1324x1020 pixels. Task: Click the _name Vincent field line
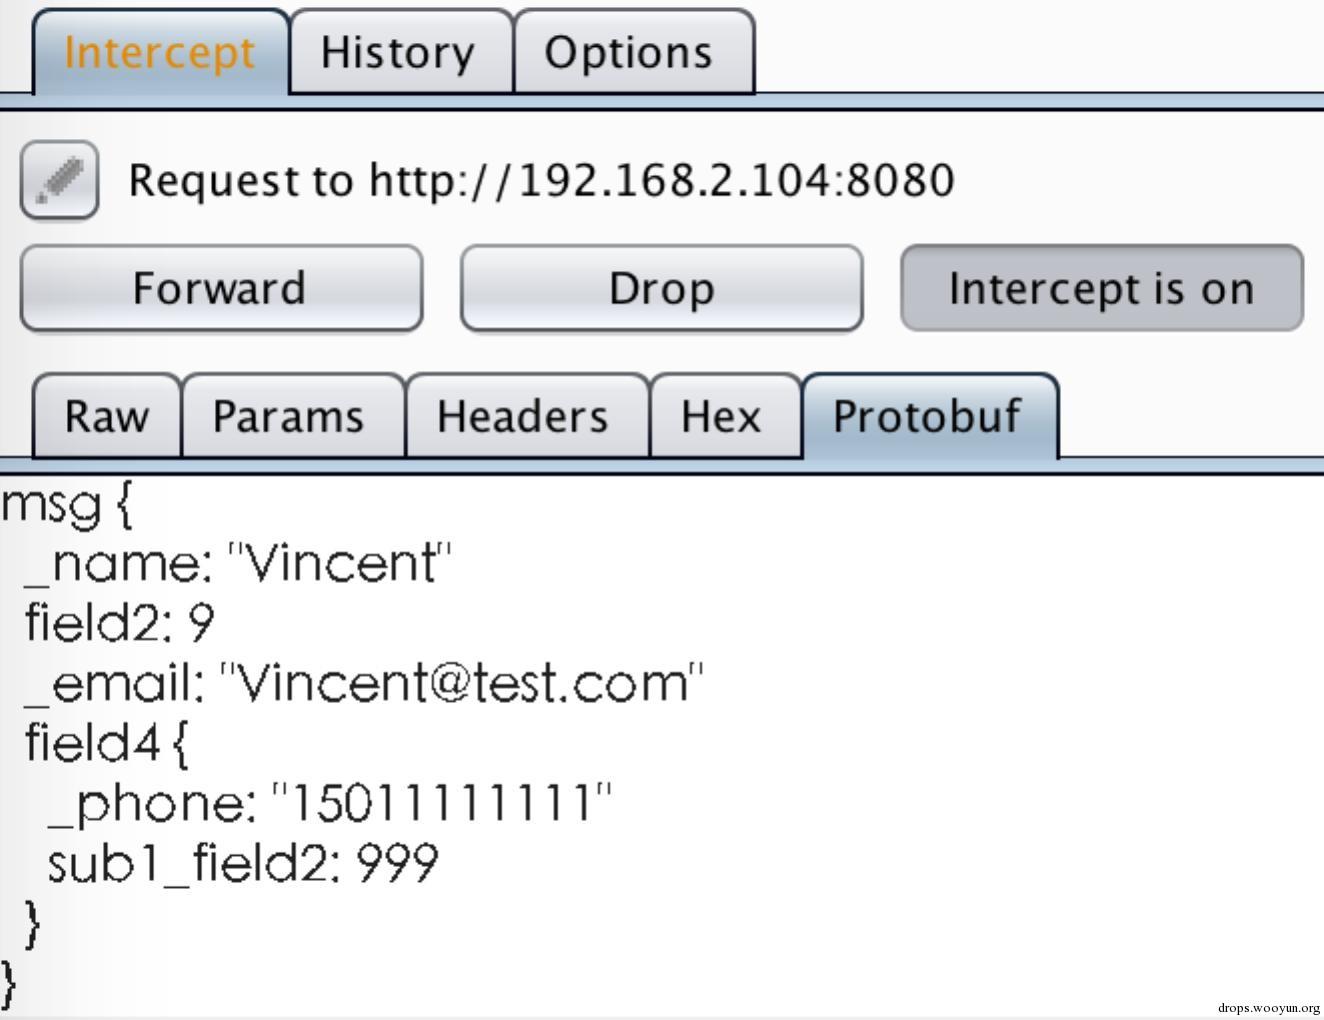(x=238, y=564)
